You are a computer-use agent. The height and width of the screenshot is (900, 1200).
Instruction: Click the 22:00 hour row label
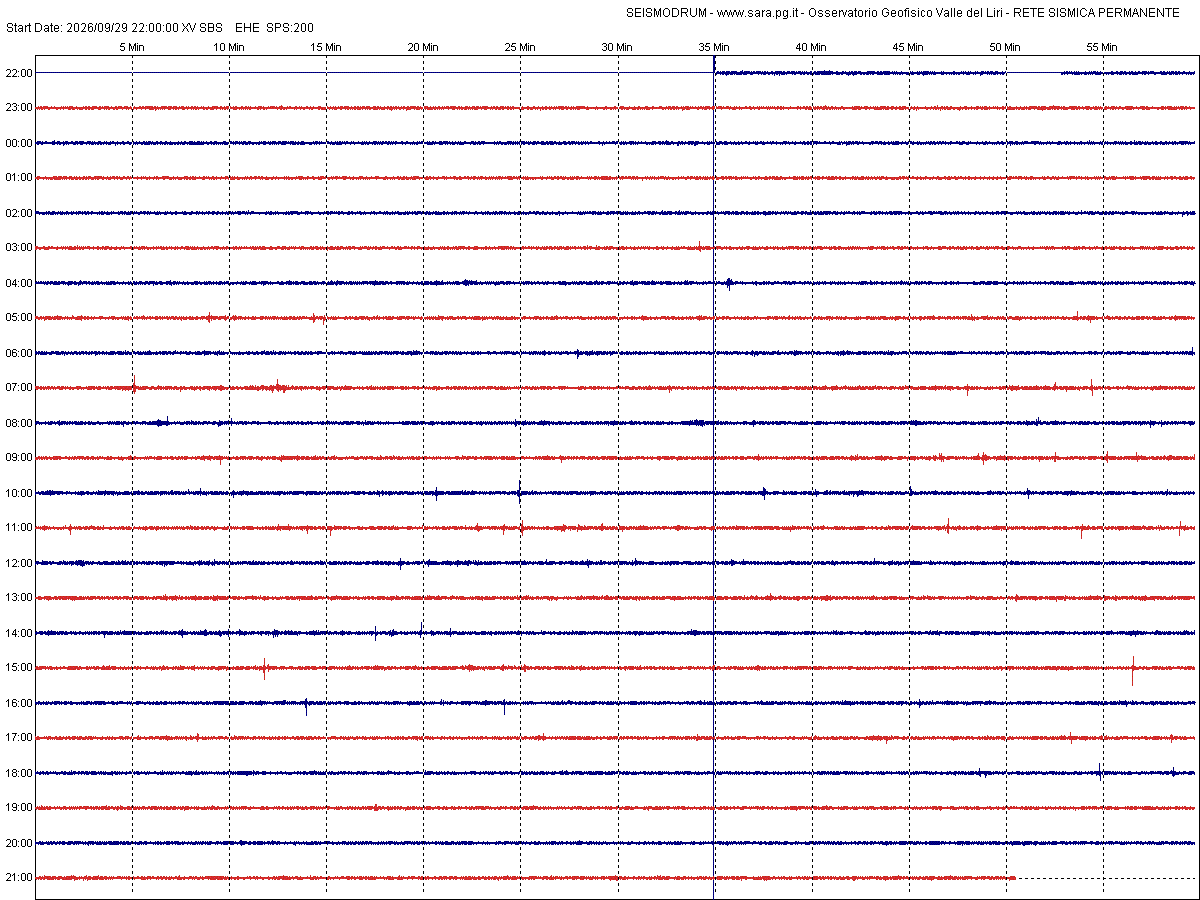coord(19,73)
